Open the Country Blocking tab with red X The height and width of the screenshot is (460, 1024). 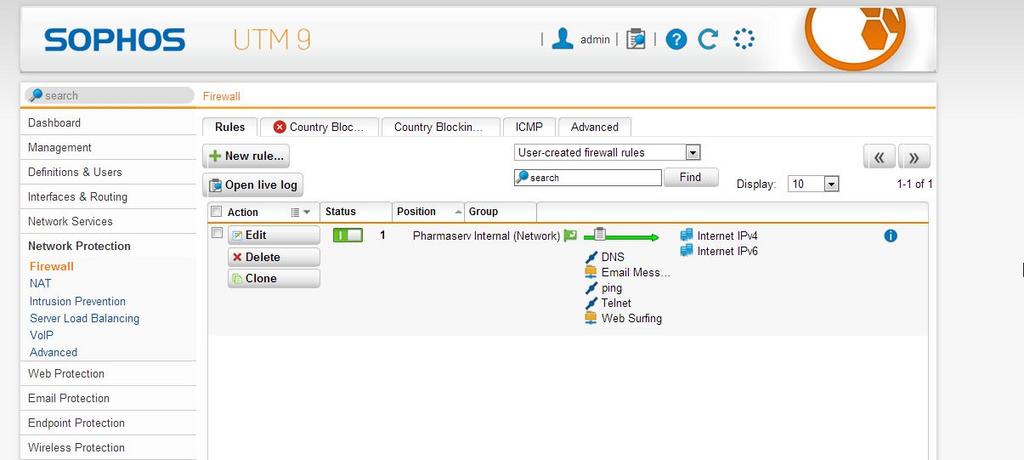pos(319,127)
